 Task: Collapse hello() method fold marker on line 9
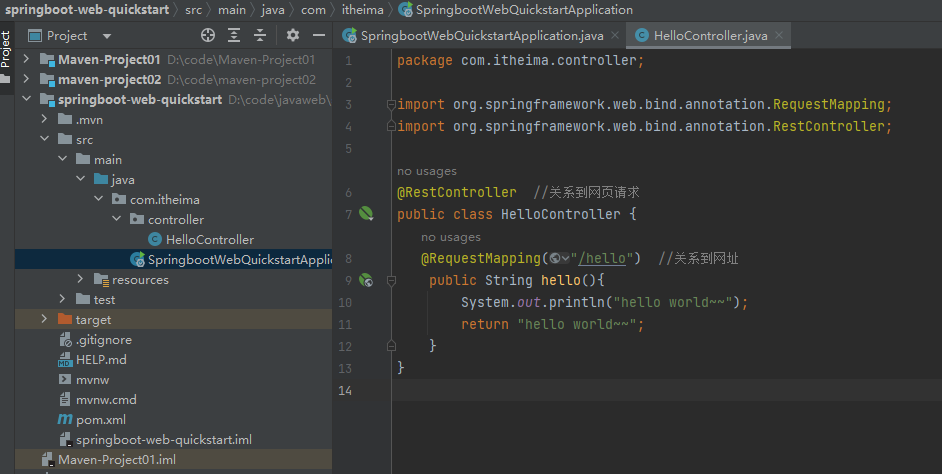(391, 280)
